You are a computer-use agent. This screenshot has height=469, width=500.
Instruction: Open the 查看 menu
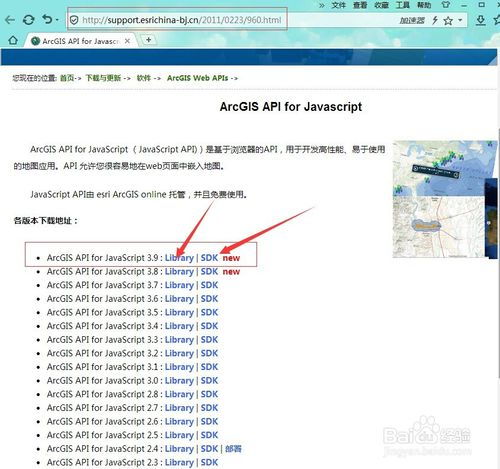point(360,5)
